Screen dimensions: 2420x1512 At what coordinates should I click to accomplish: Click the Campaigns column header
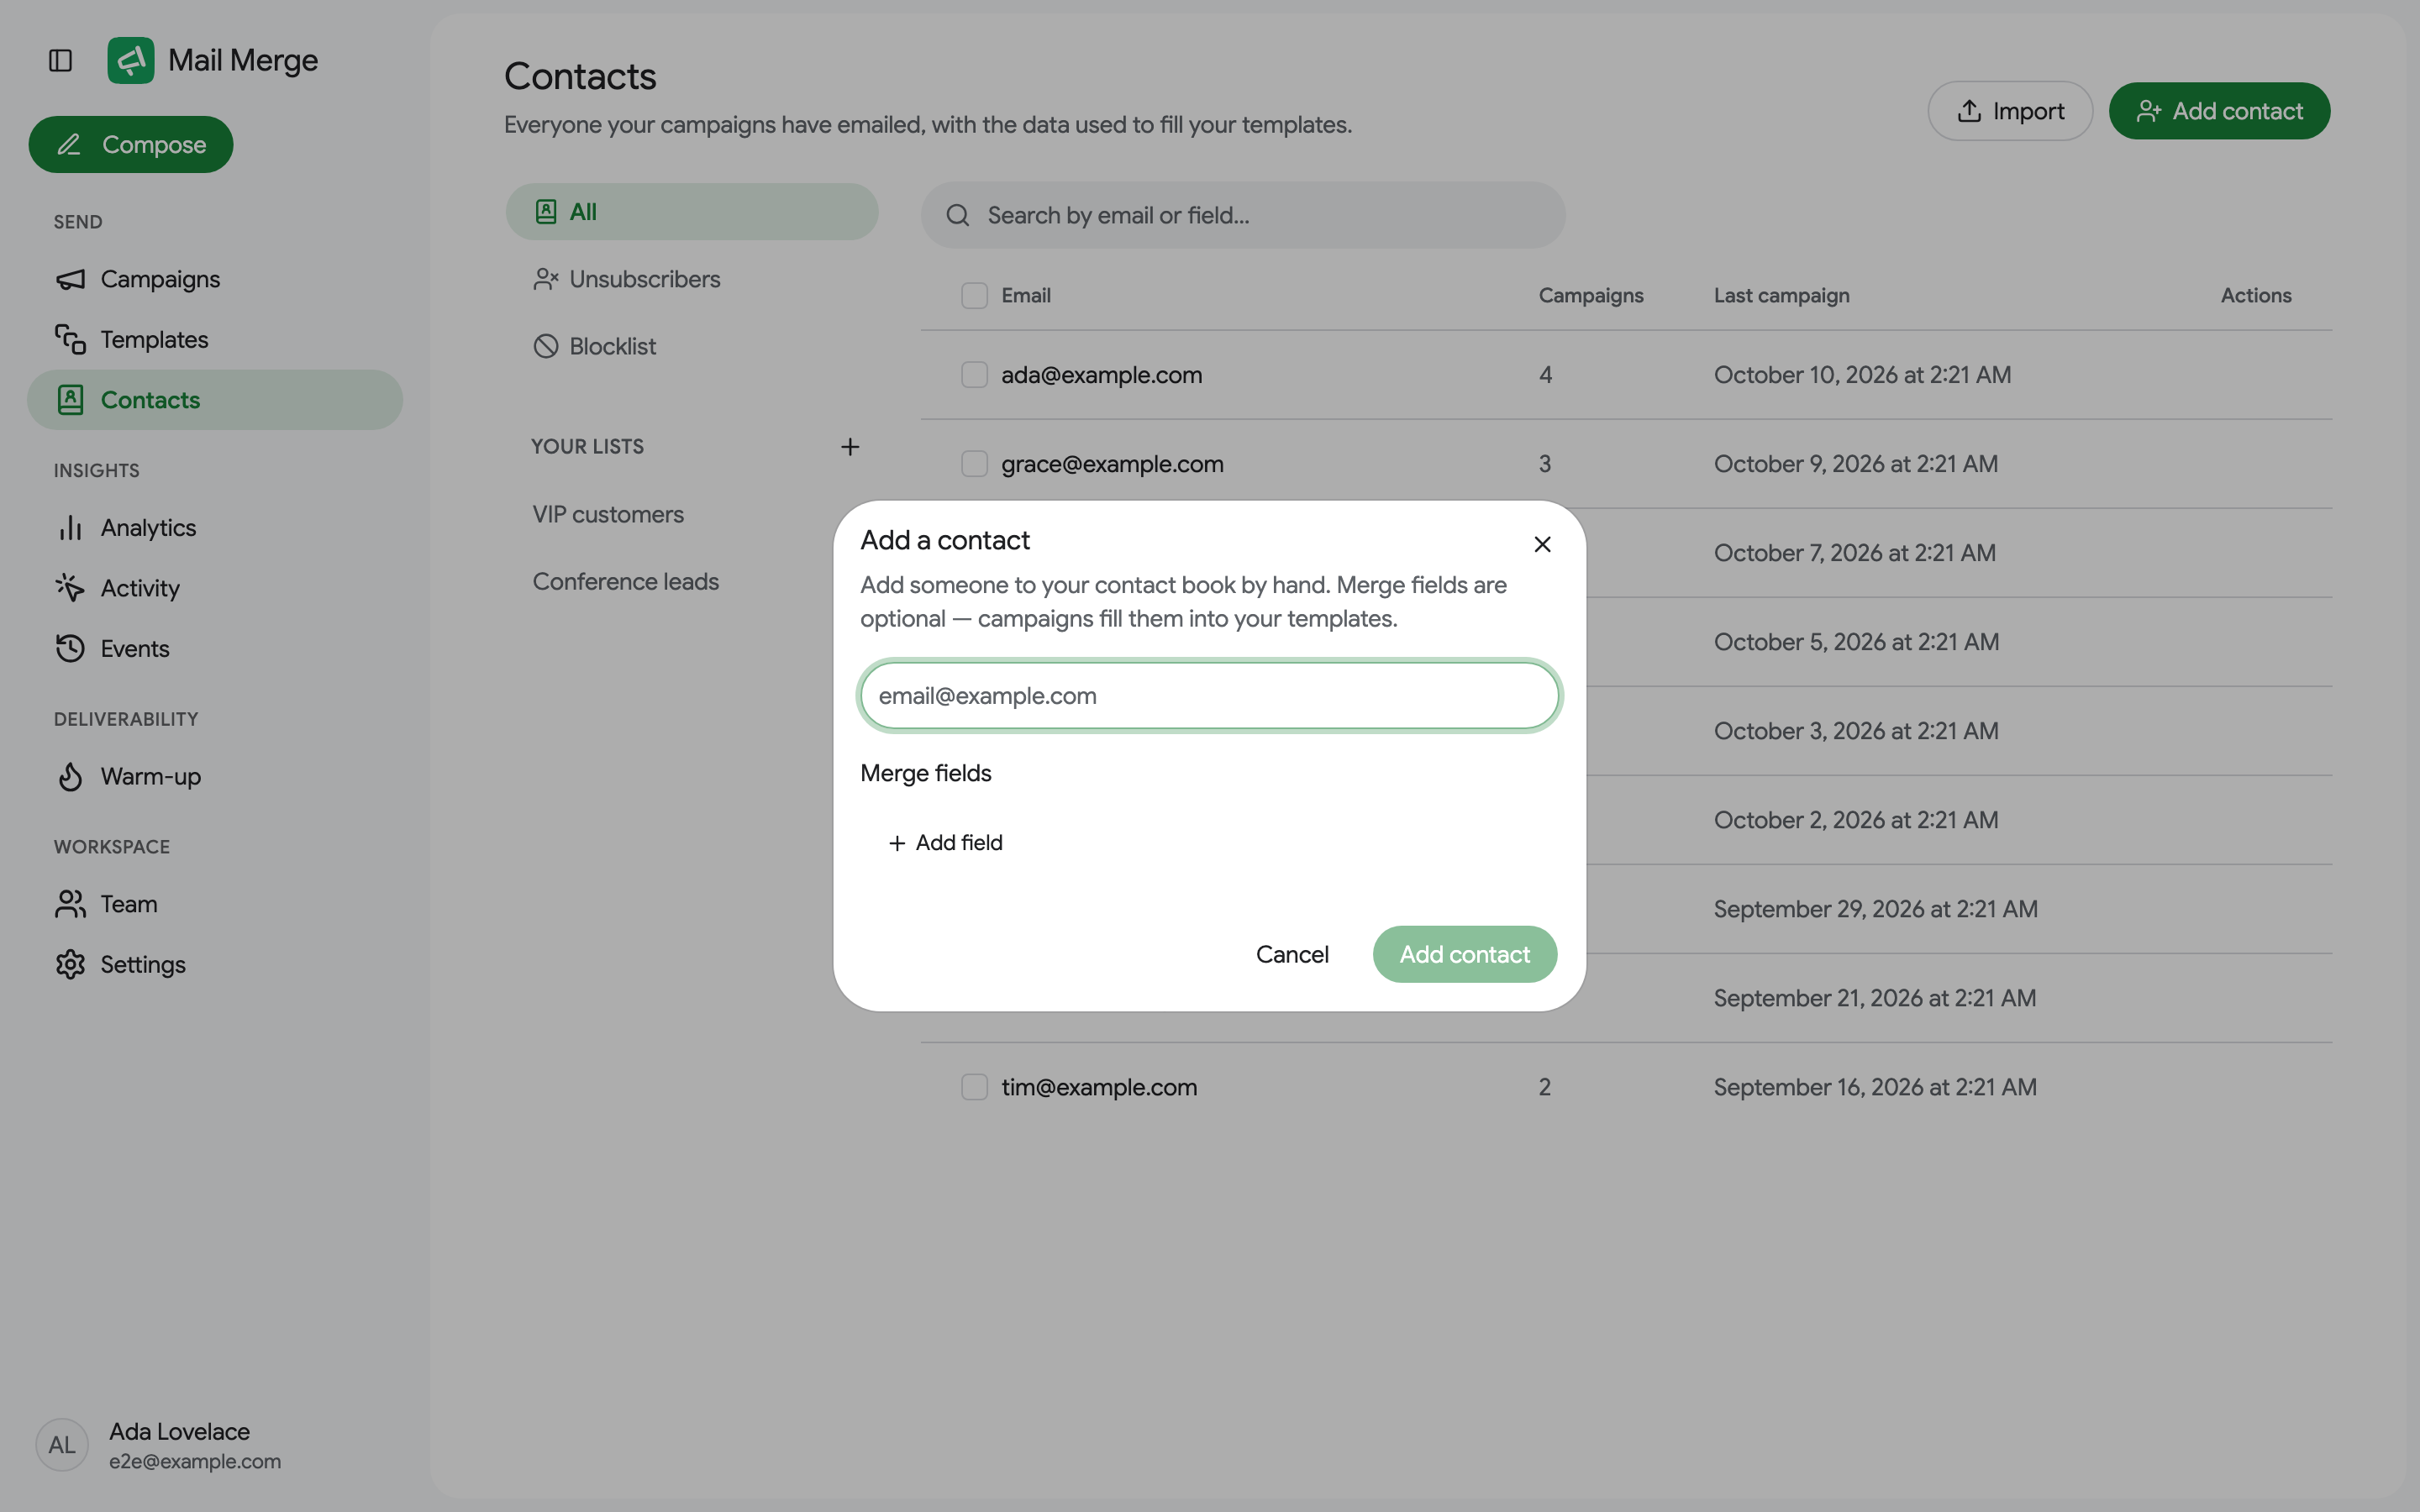pyautogui.click(x=1590, y=295)
